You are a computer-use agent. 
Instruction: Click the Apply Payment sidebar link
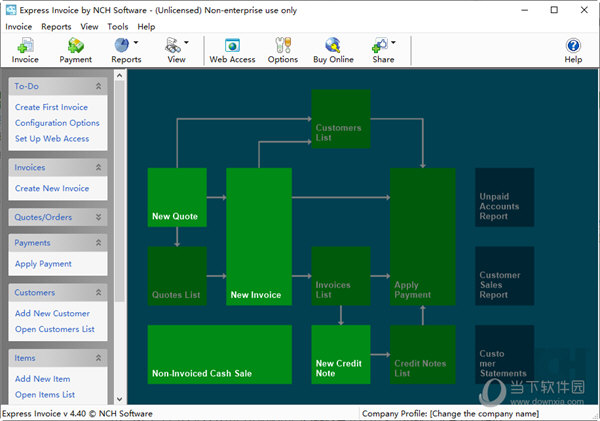(x=43, y=264)
